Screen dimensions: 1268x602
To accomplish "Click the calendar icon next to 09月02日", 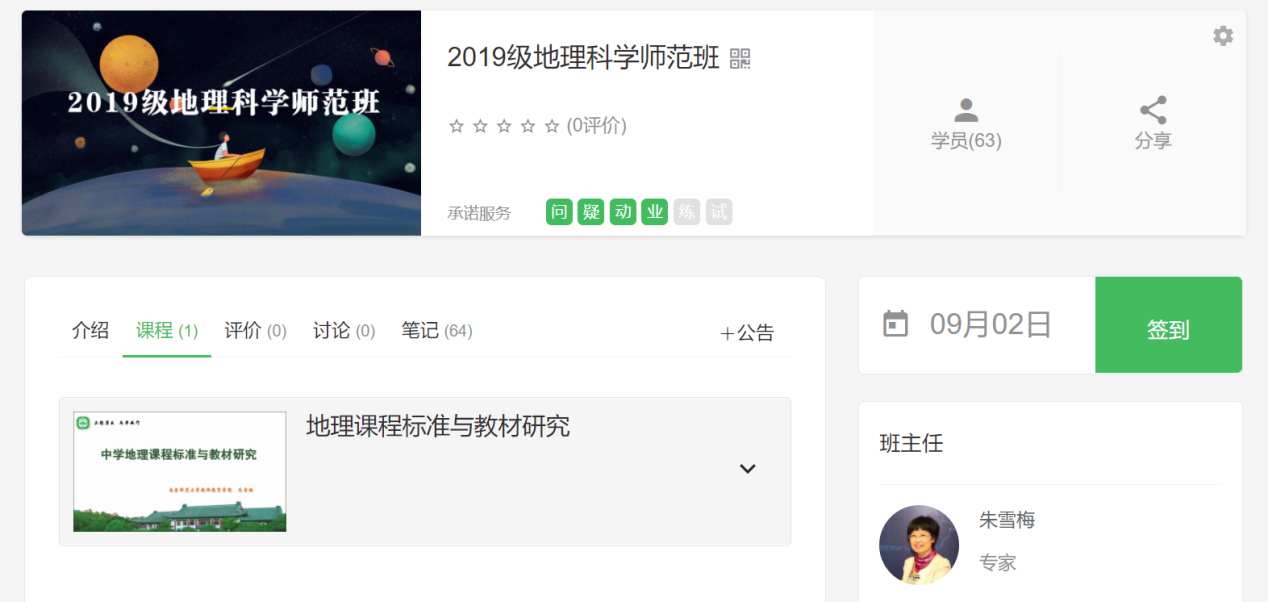I will [896, 324].
